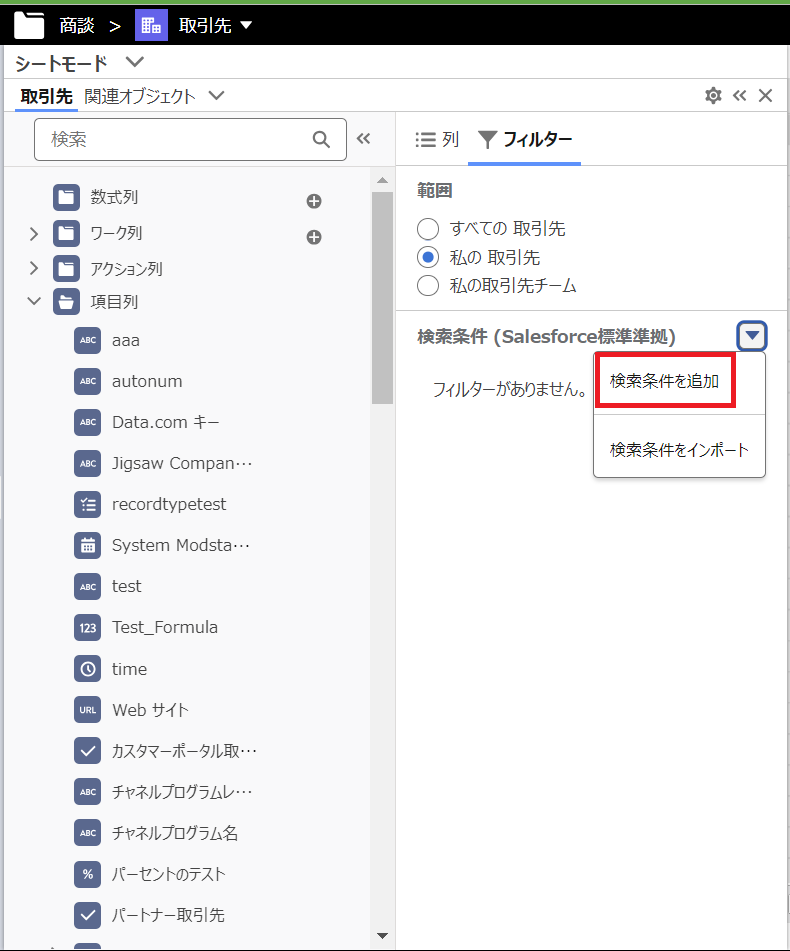Click the field list scrollbar thumb
Image resolution: width=790 pixels, height=951 pixels.
click(x=382, y=298)
